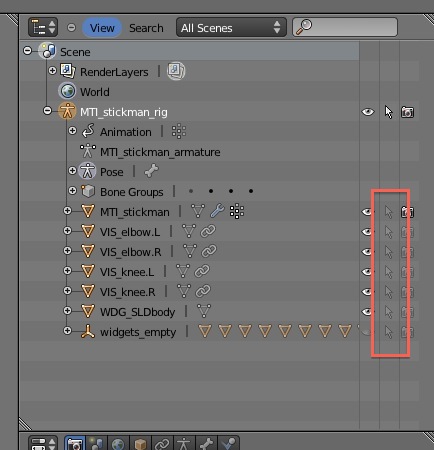Expand the widgets_empty node
This screenshot has height=450, width=434.
(68, 331)
